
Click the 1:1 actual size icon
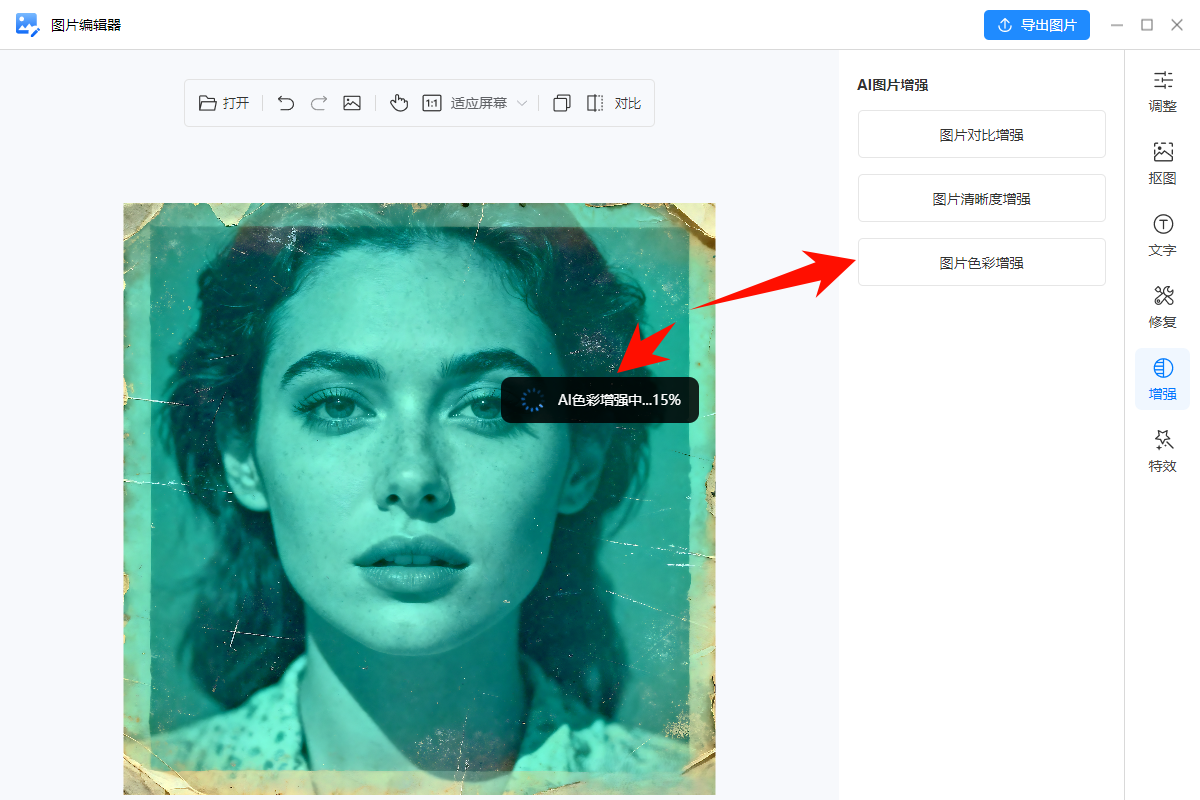pyautogui.click(x=432, y=103)
